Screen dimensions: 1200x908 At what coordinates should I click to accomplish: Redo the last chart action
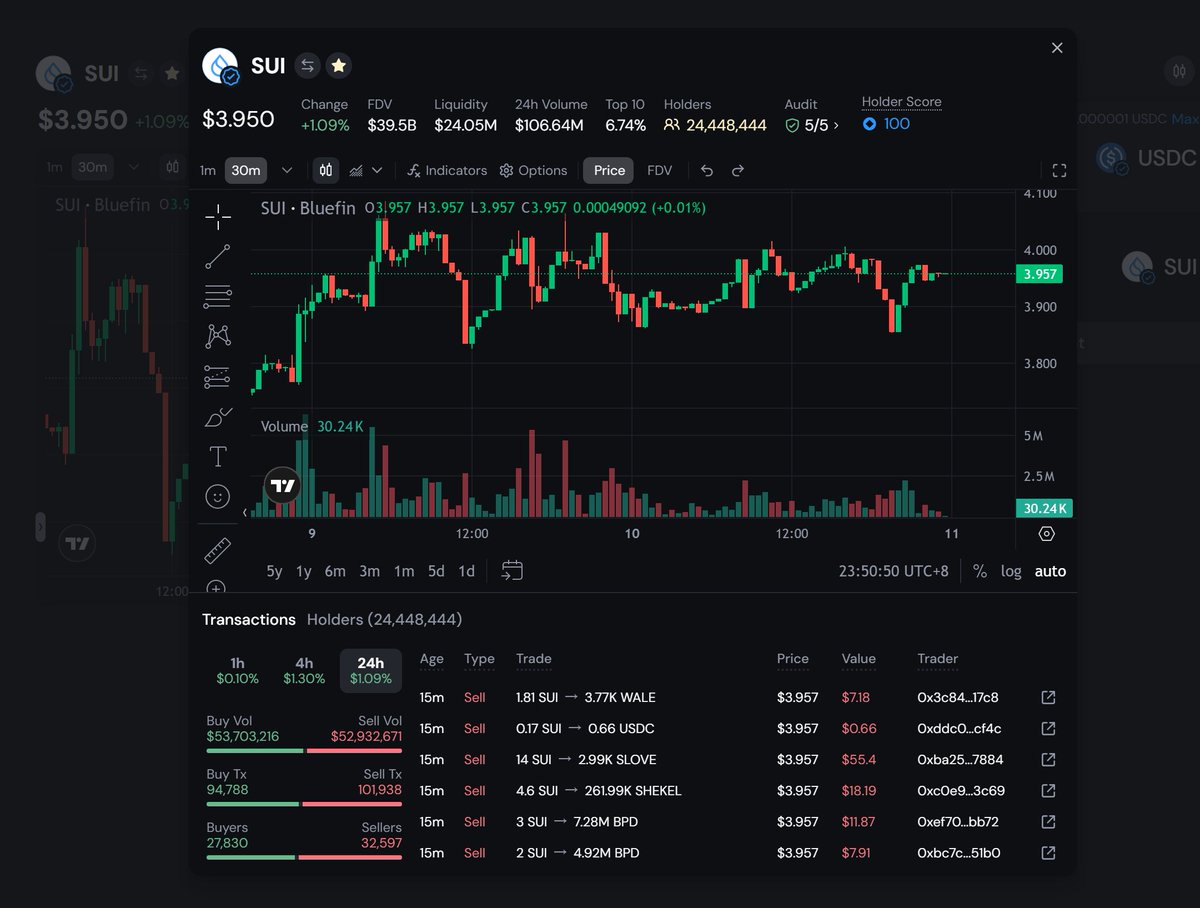tap(738, 170)
